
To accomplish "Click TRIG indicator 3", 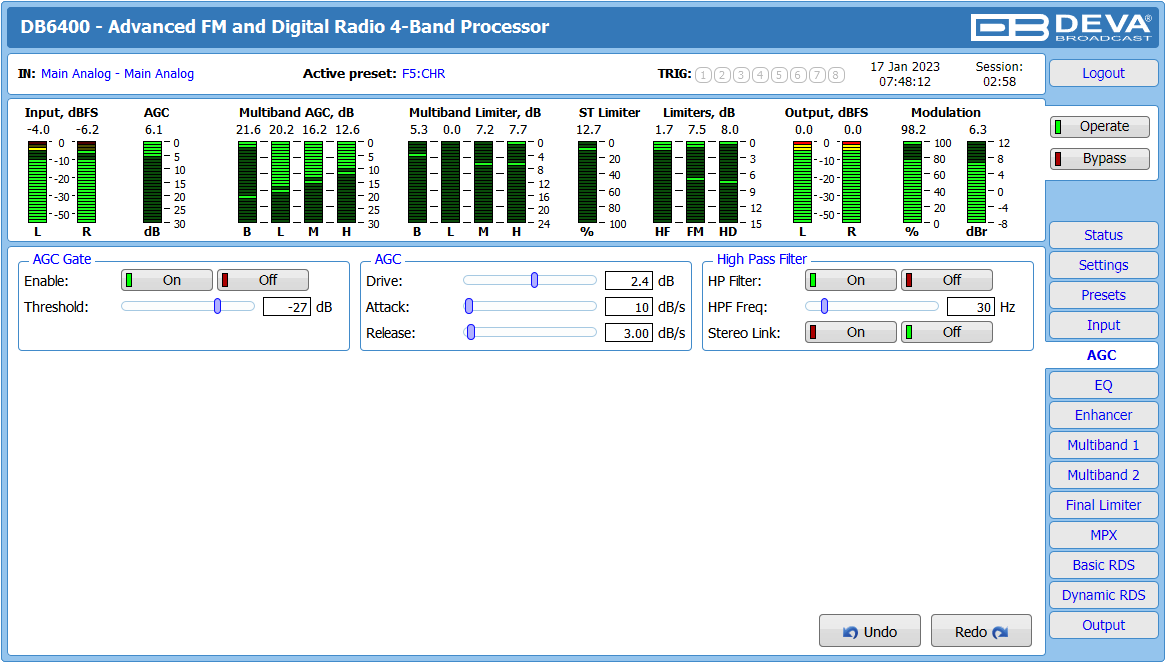I will pyautogui.click(x=741, y=74).
